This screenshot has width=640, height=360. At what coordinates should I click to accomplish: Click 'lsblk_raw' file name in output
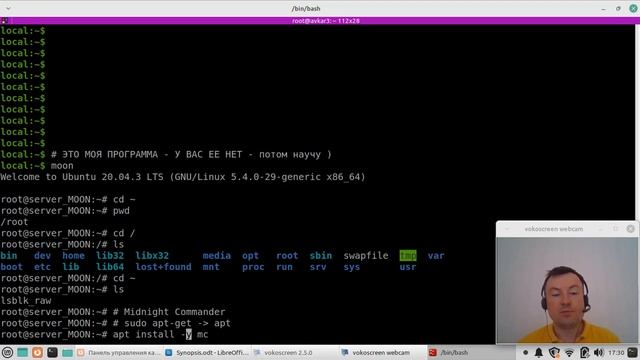(x=26, y=301)
